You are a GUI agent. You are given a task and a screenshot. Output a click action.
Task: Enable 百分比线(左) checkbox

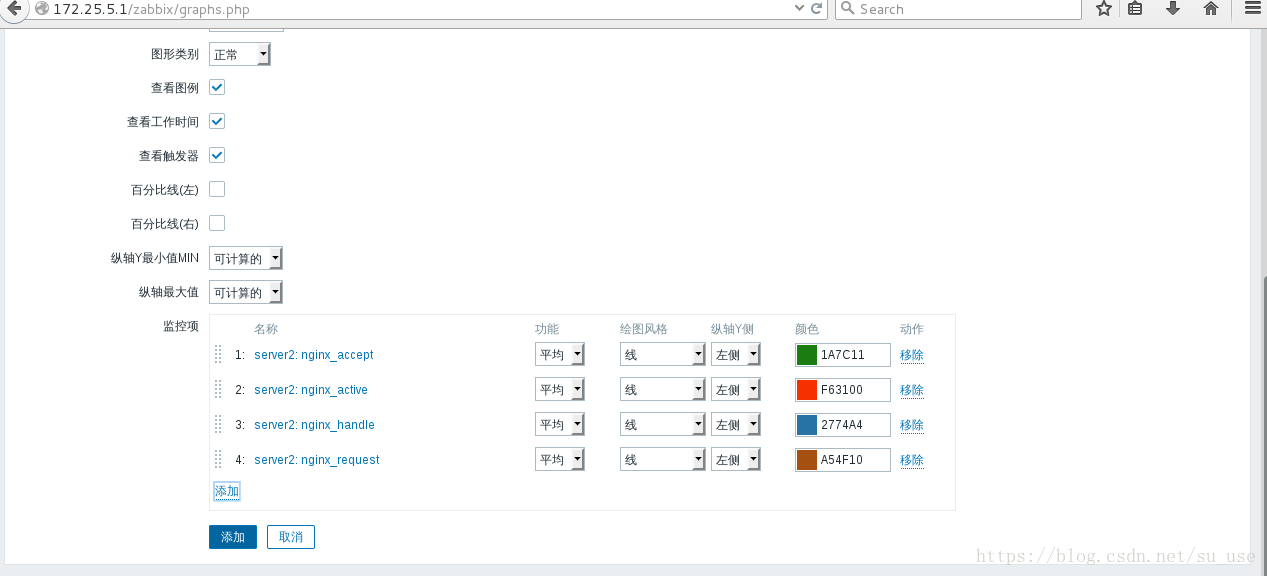(217, 189)
